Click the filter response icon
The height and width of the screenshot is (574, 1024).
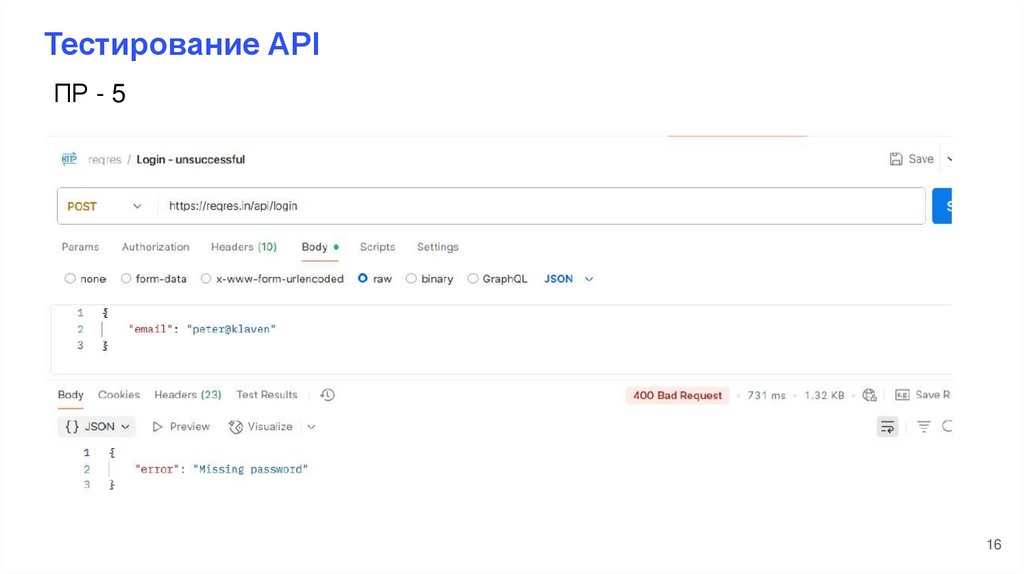click(924, 427)
